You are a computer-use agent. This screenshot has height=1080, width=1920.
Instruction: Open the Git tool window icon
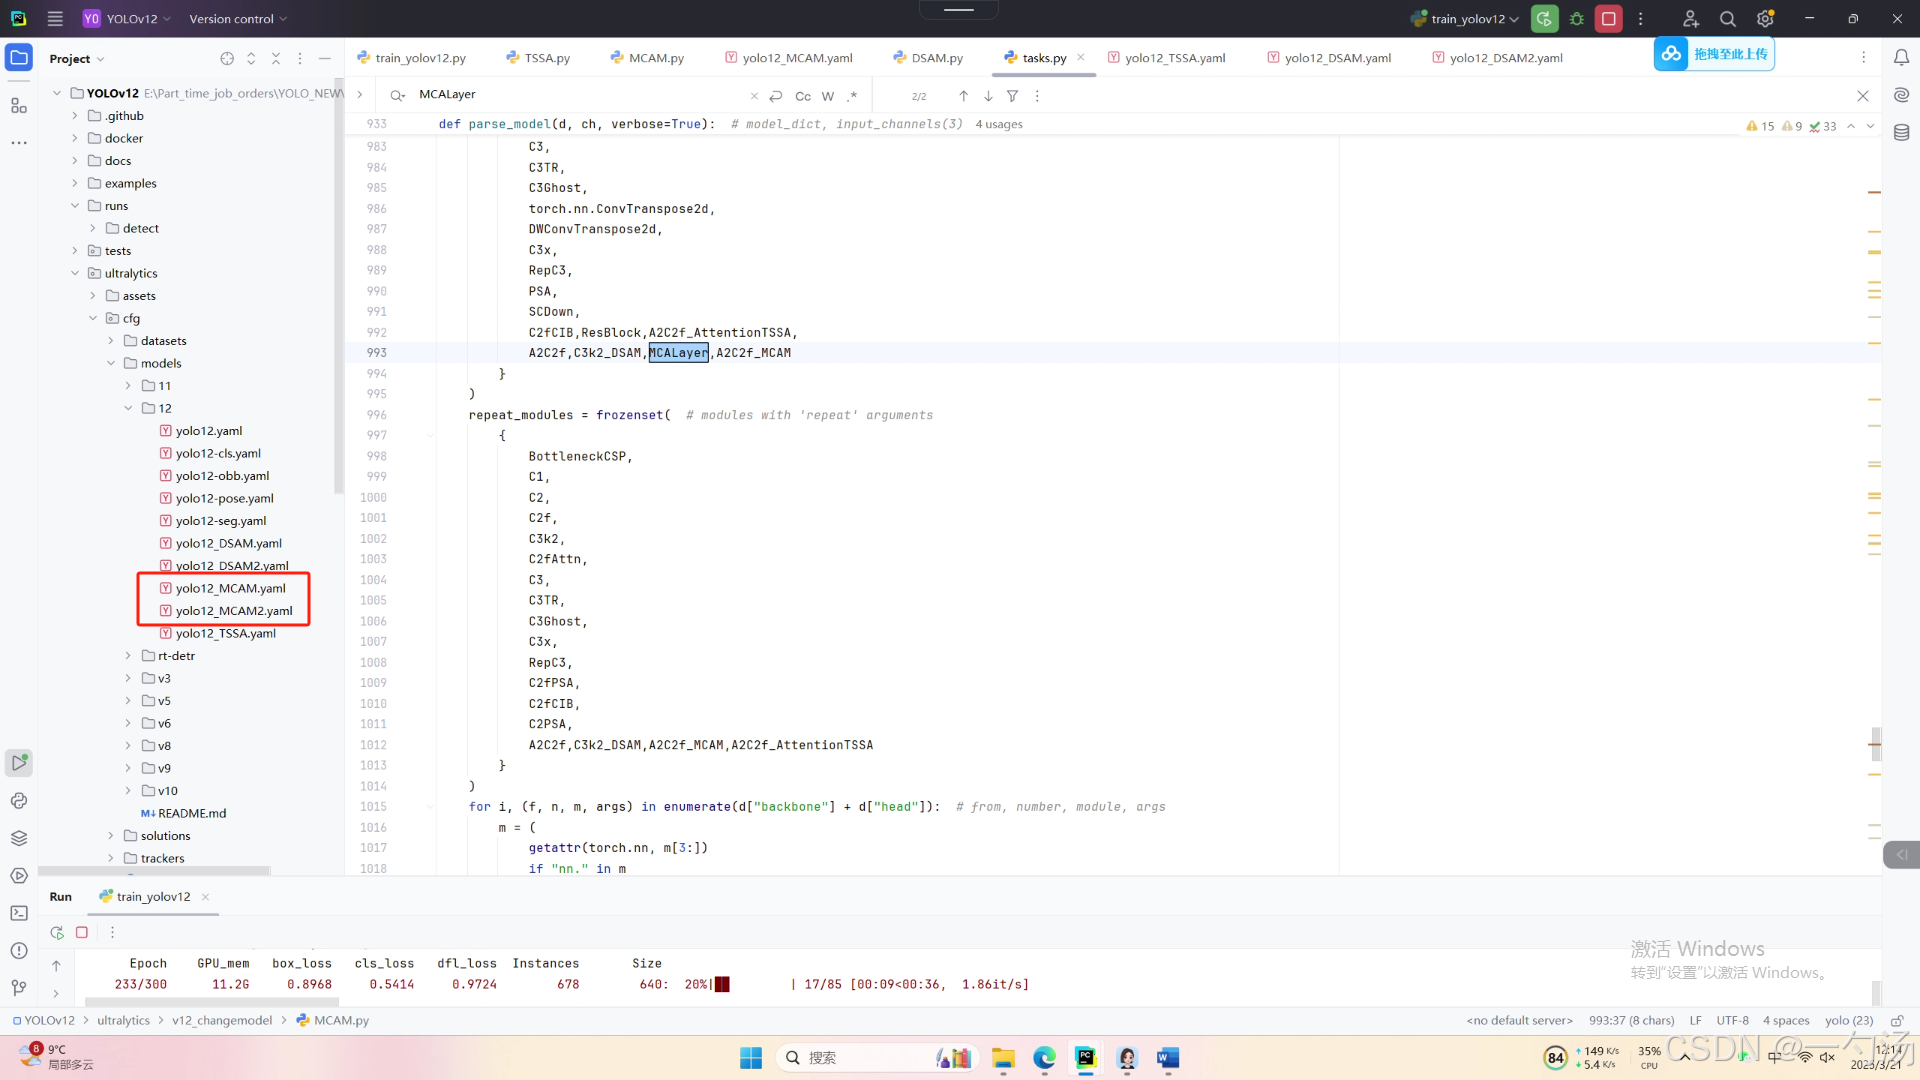[18, 988]
